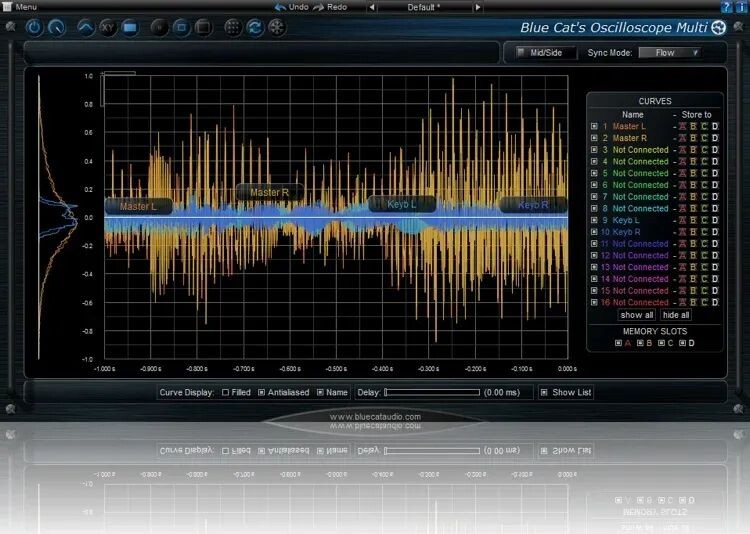Screen dimensions: 750x534
Task: Go to next preset with right arrow
Action: pyautogui.click(x=477, y=7)
